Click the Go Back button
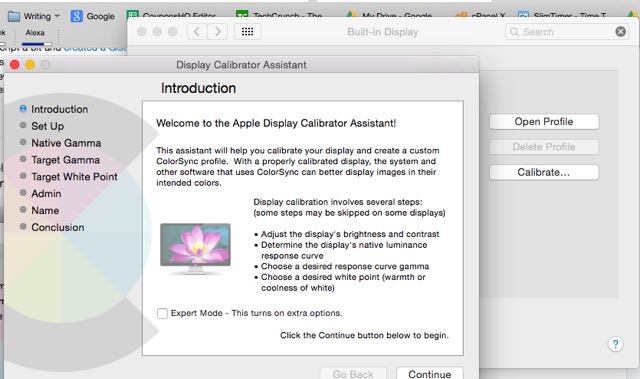Screen dimensions: 640x379 click(353, 373)
